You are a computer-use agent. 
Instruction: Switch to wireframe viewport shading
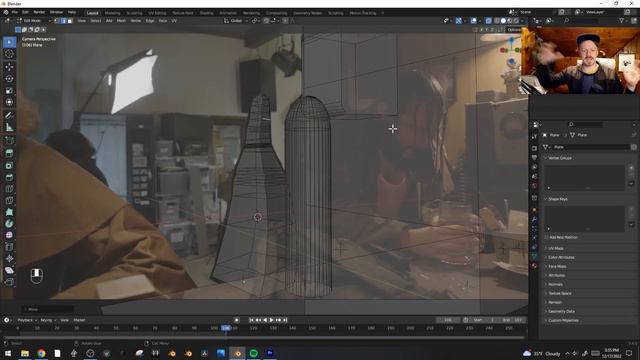pyautogui.click(x=497, y=21)
